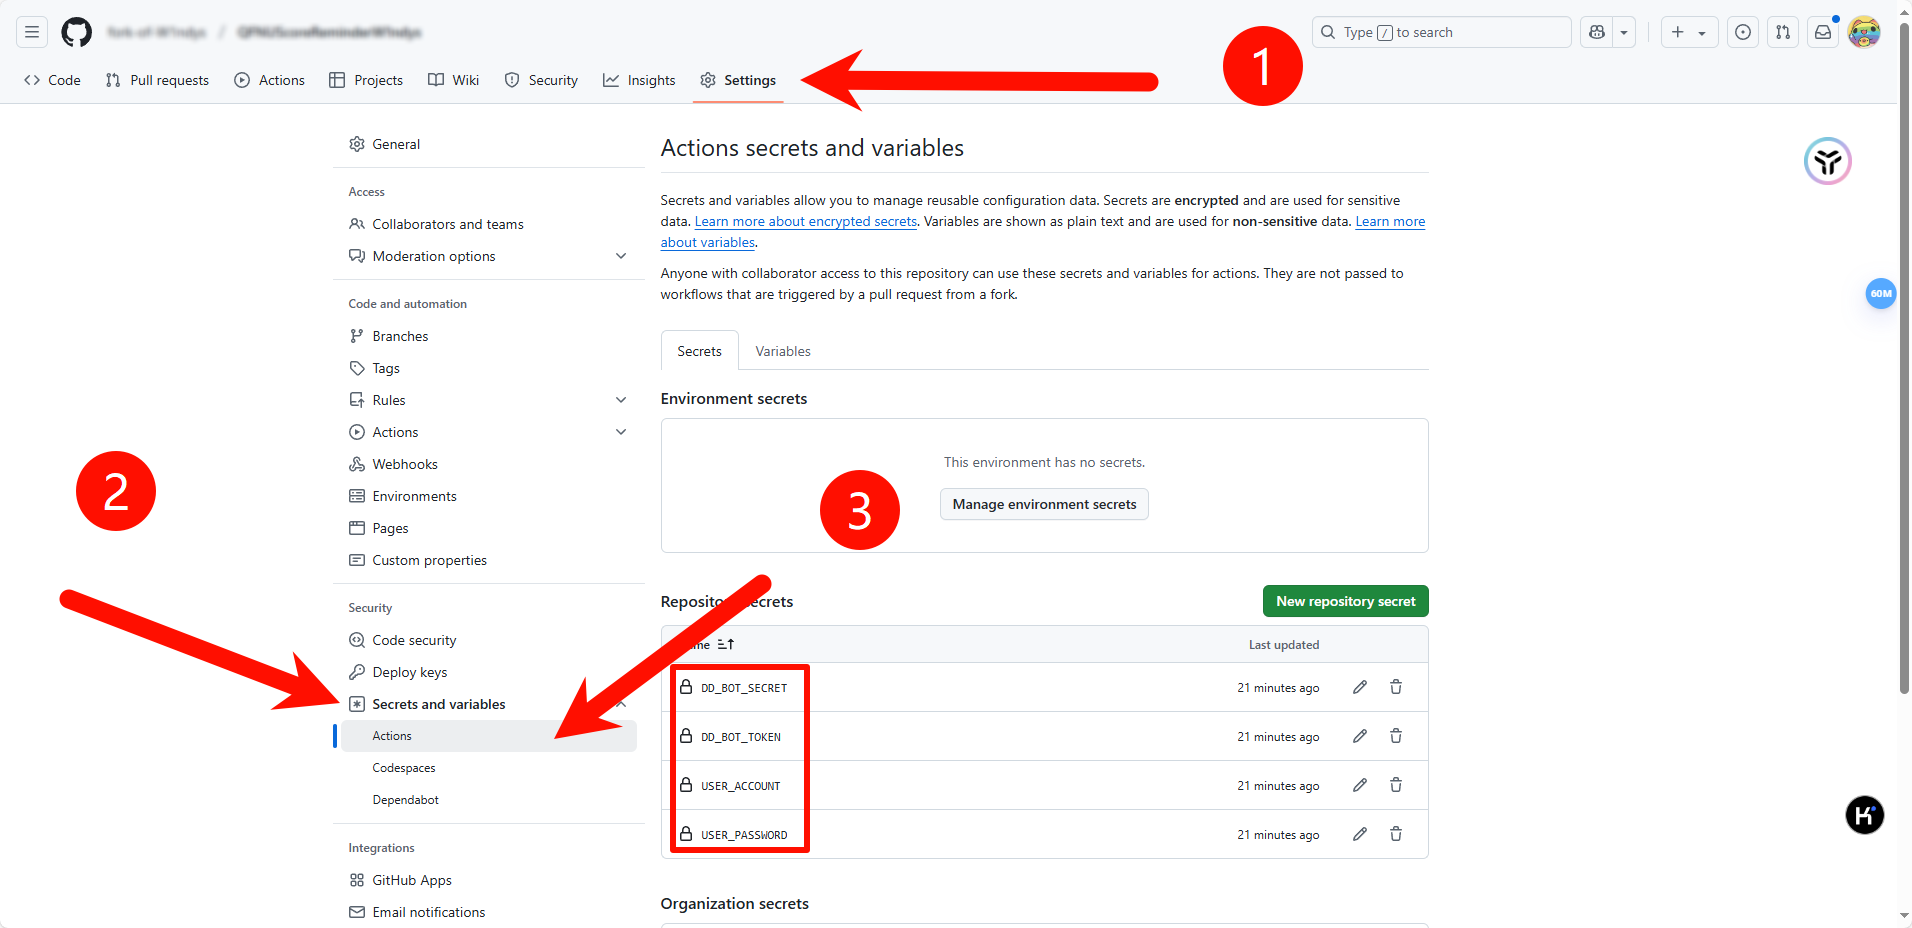Expand the Rules sidebar section

(x=621, y=400)
